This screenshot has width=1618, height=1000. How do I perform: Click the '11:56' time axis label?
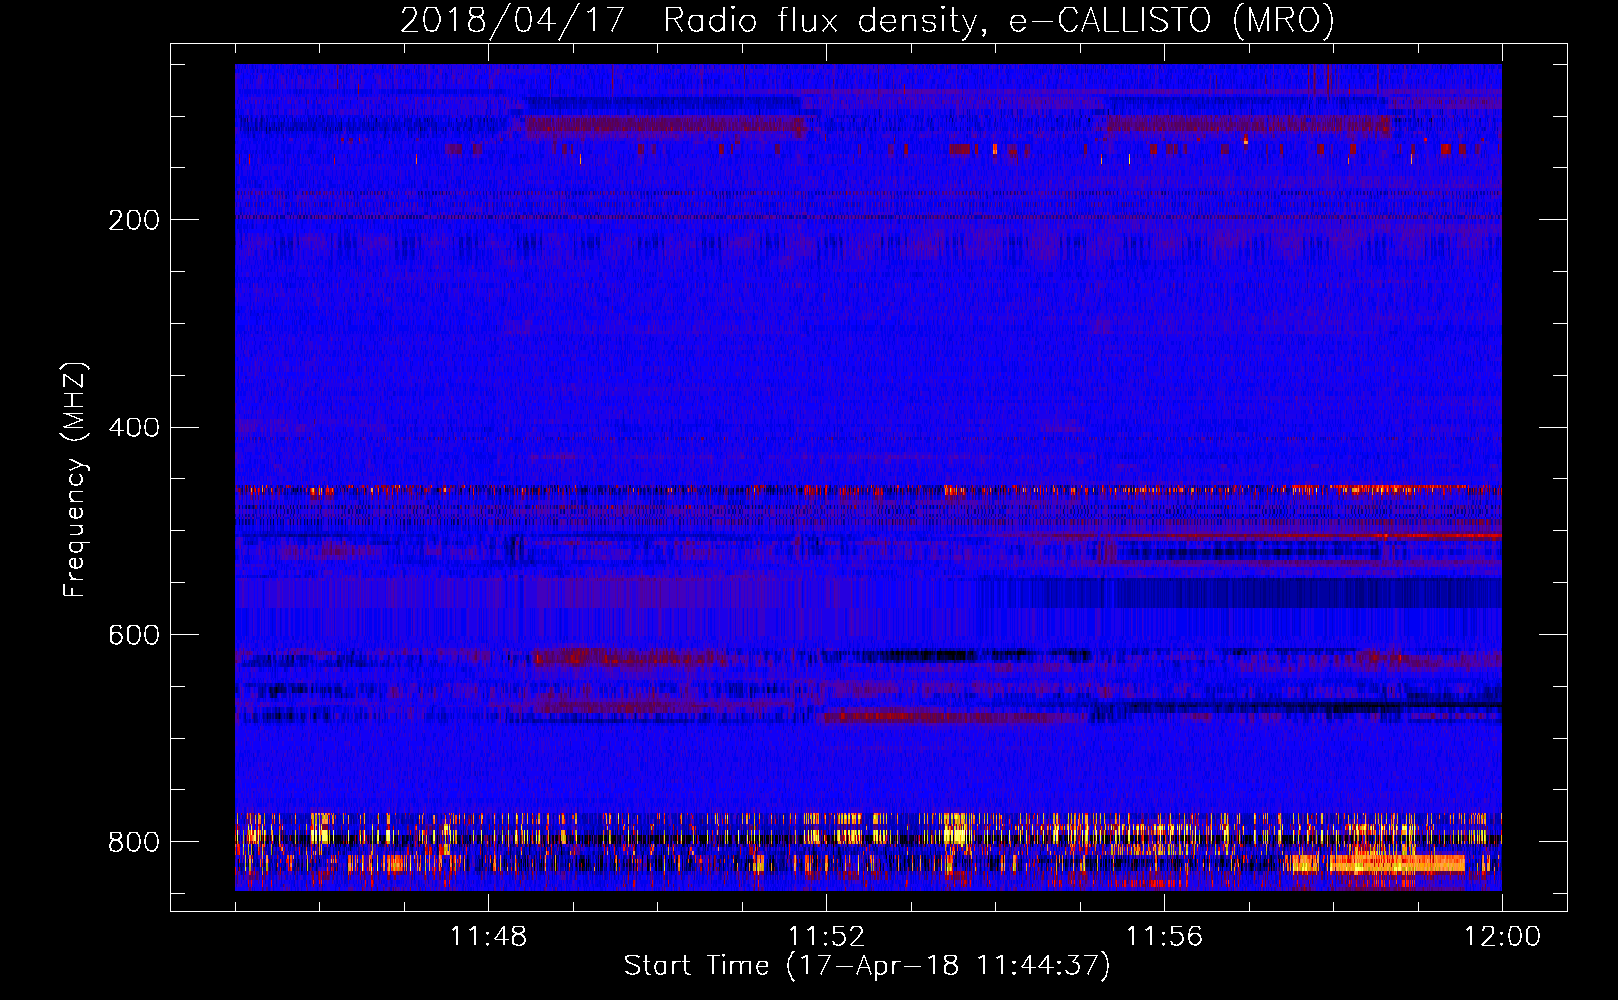1164,937
